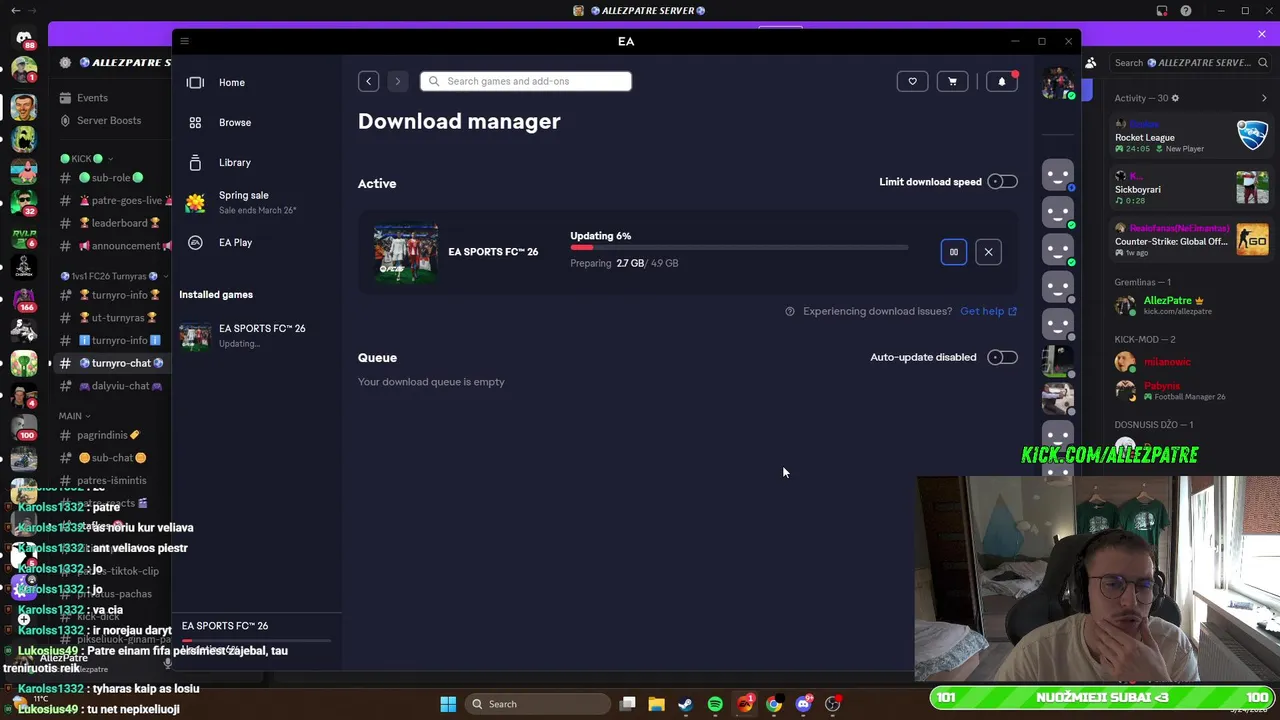This screenshot has width=1280, height=720.
Task: Open the Counter-Strike activity card
Action: [x=1192, y=240]
